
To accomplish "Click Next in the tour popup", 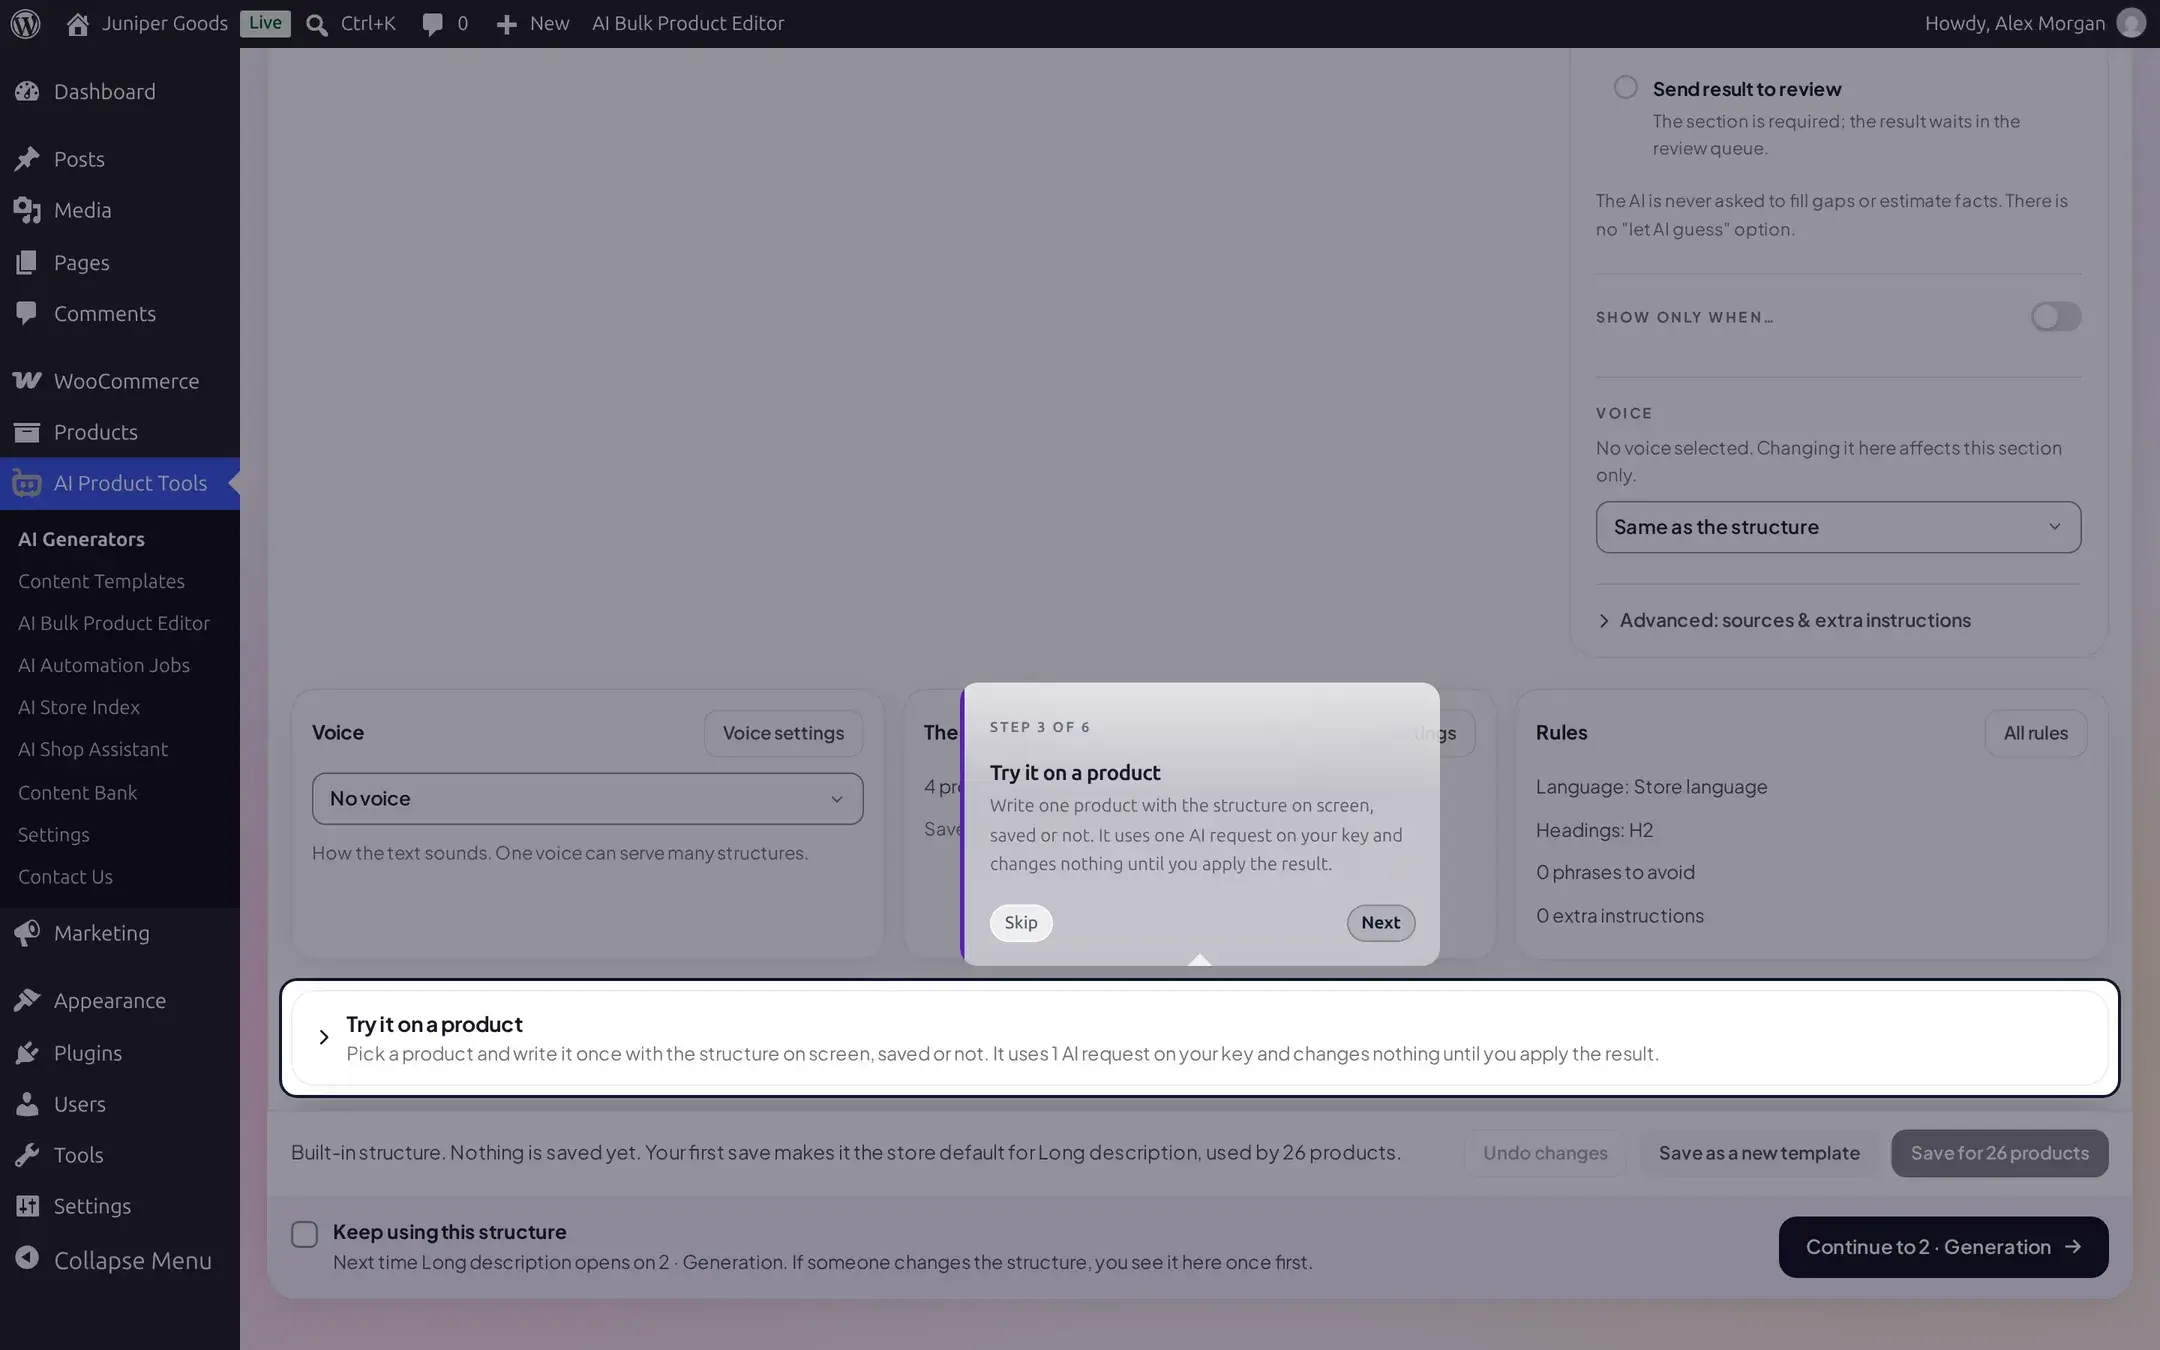I will 1380,923.
